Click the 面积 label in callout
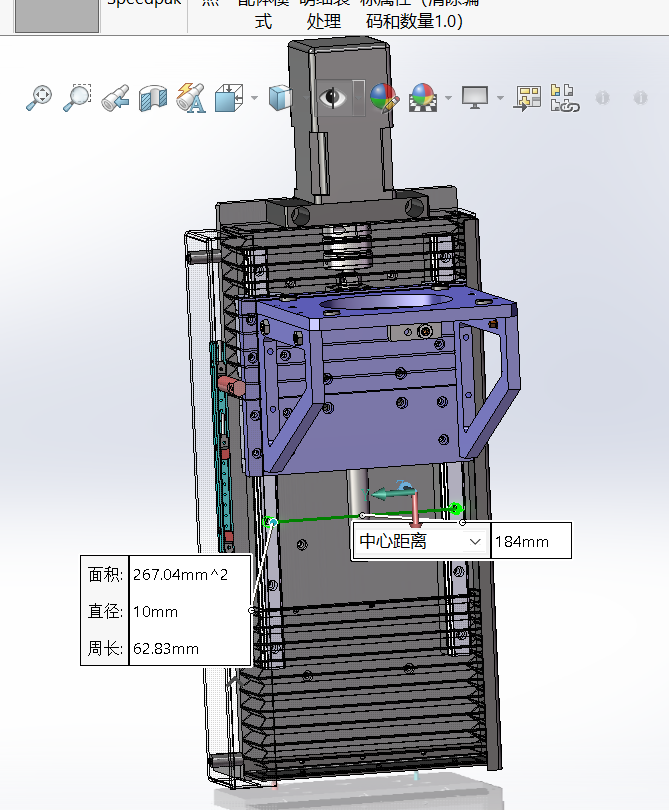Image resolution: width=669 pixels, height=810 pixels. coord(105,574)
